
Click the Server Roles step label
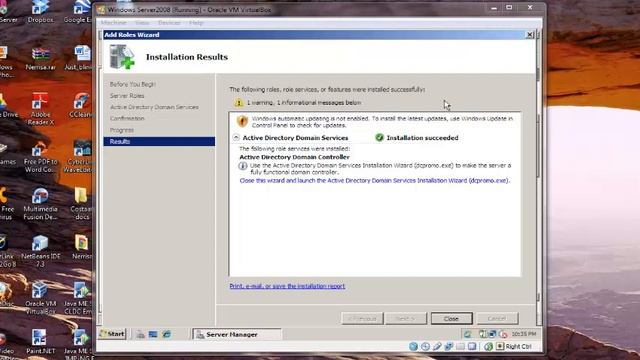click(x=127, y=96)
